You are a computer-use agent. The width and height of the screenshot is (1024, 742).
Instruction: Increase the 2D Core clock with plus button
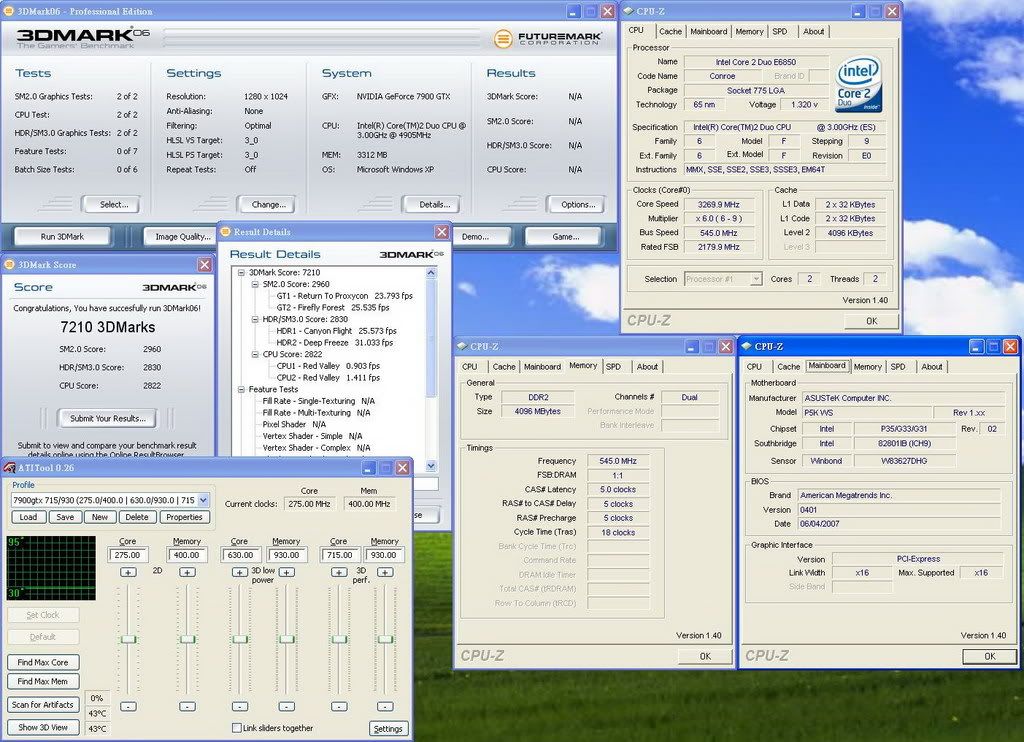point(129,572)
